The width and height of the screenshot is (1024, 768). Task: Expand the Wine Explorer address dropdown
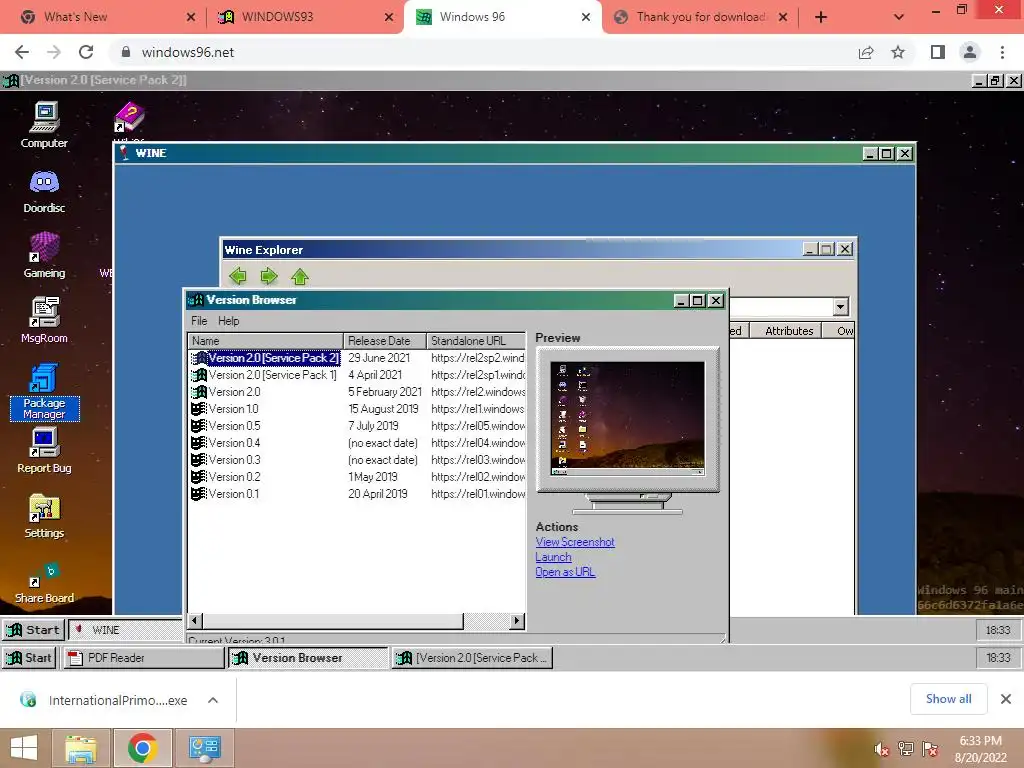(840, 306)
